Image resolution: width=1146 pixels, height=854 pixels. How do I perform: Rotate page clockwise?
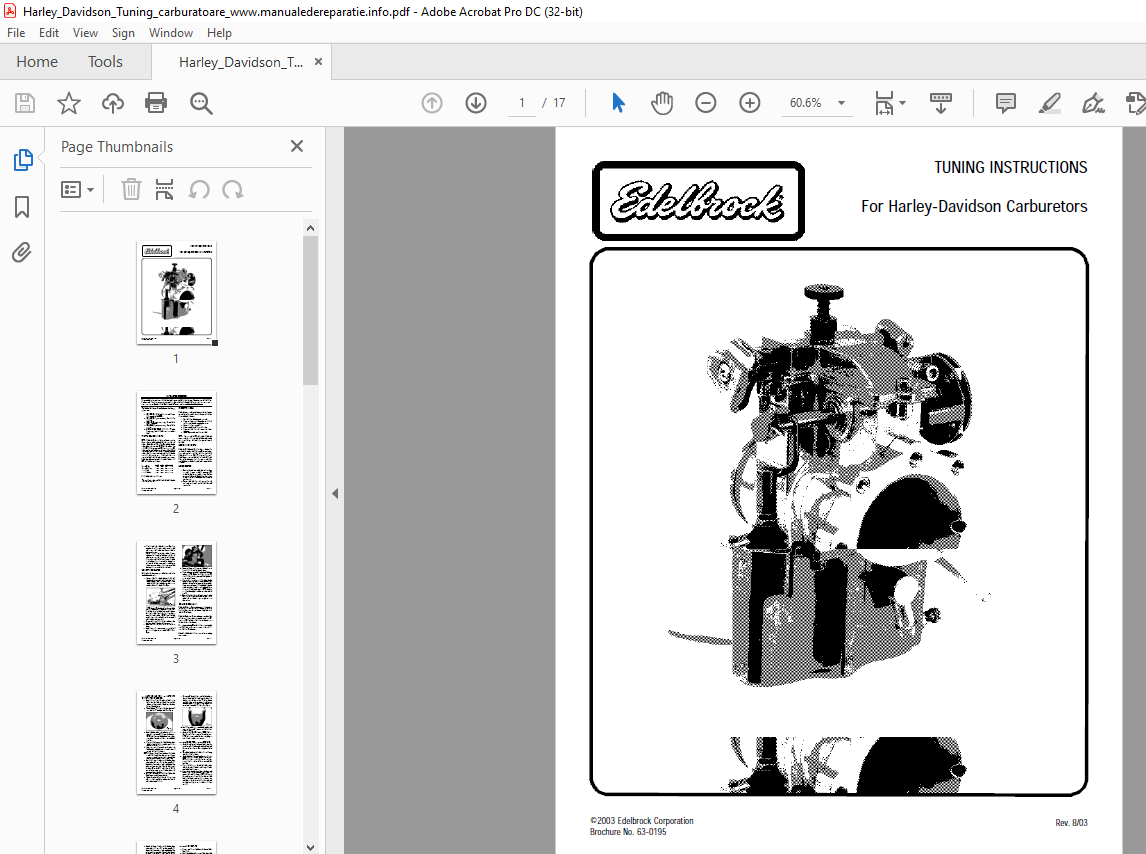[x=233, y=190]
